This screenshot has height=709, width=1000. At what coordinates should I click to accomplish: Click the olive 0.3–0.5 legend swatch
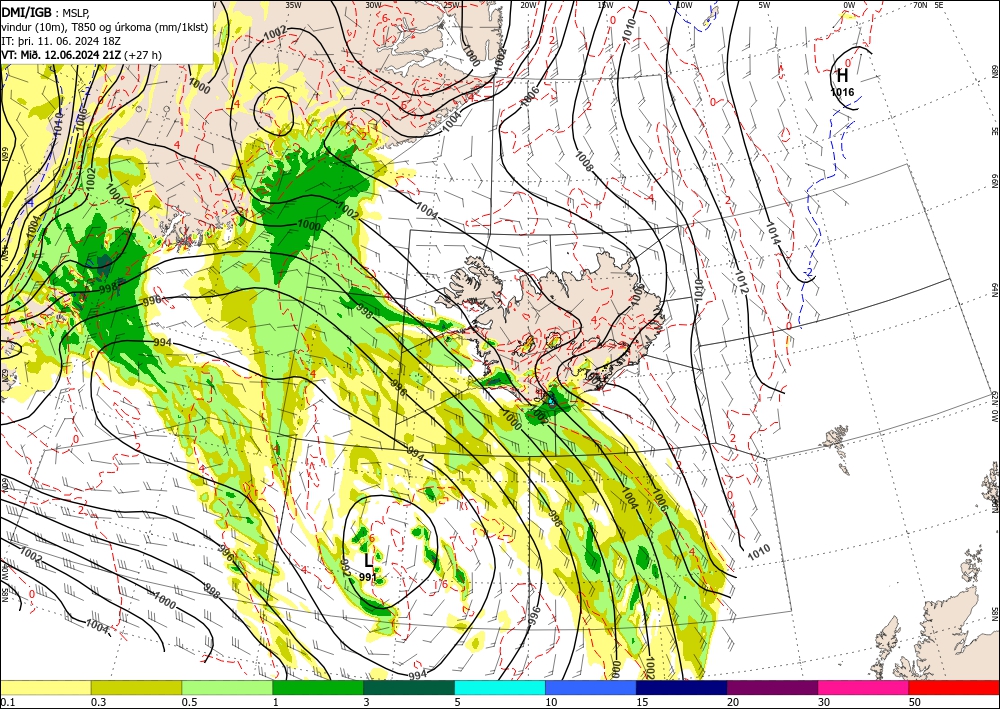click(136, 687)
